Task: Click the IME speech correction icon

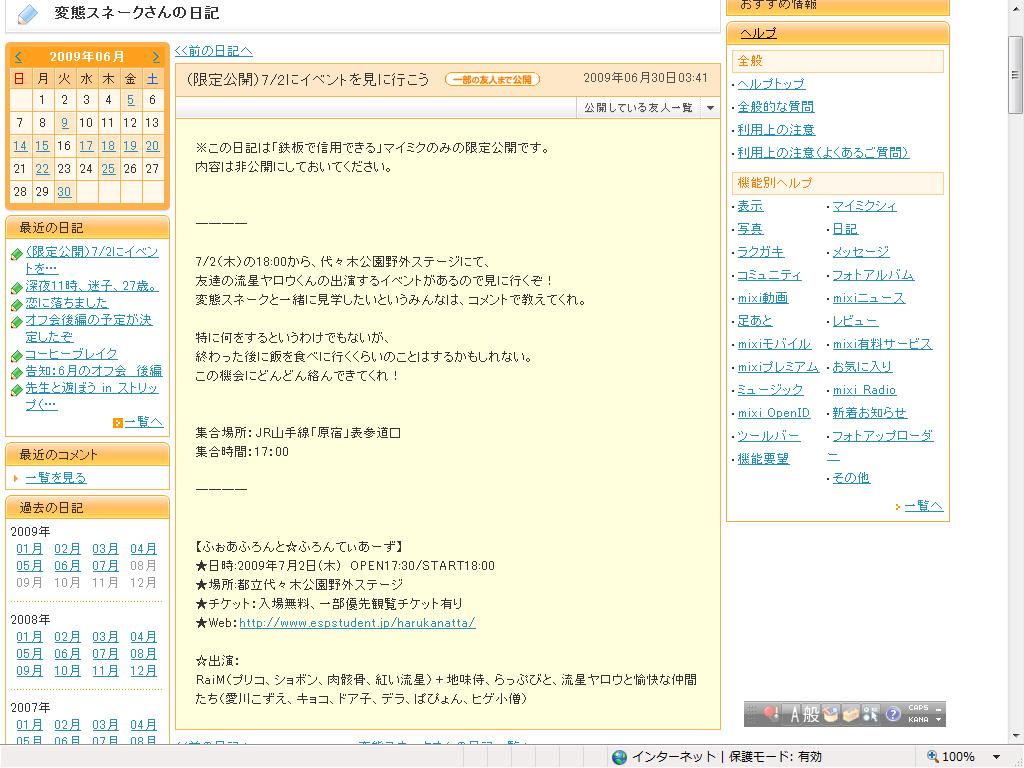Action: pos(771,714)
